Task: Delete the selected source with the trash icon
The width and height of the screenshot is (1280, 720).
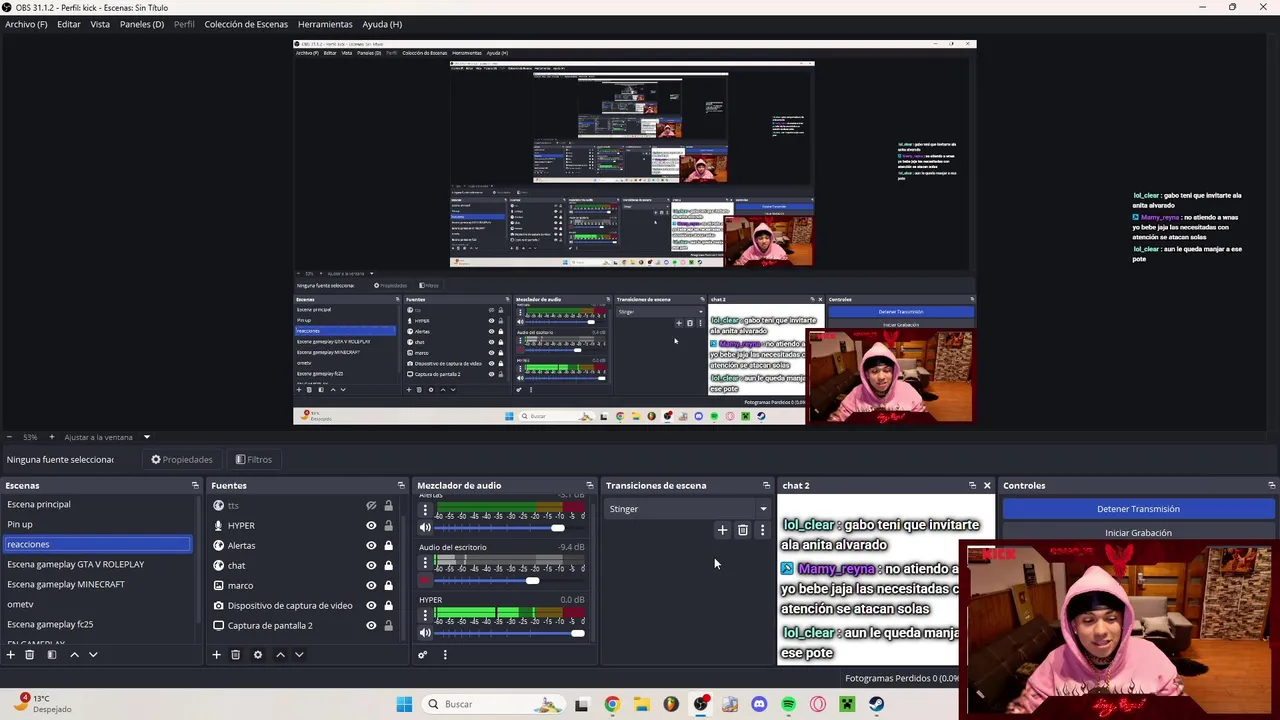Action: coord(235,654)
